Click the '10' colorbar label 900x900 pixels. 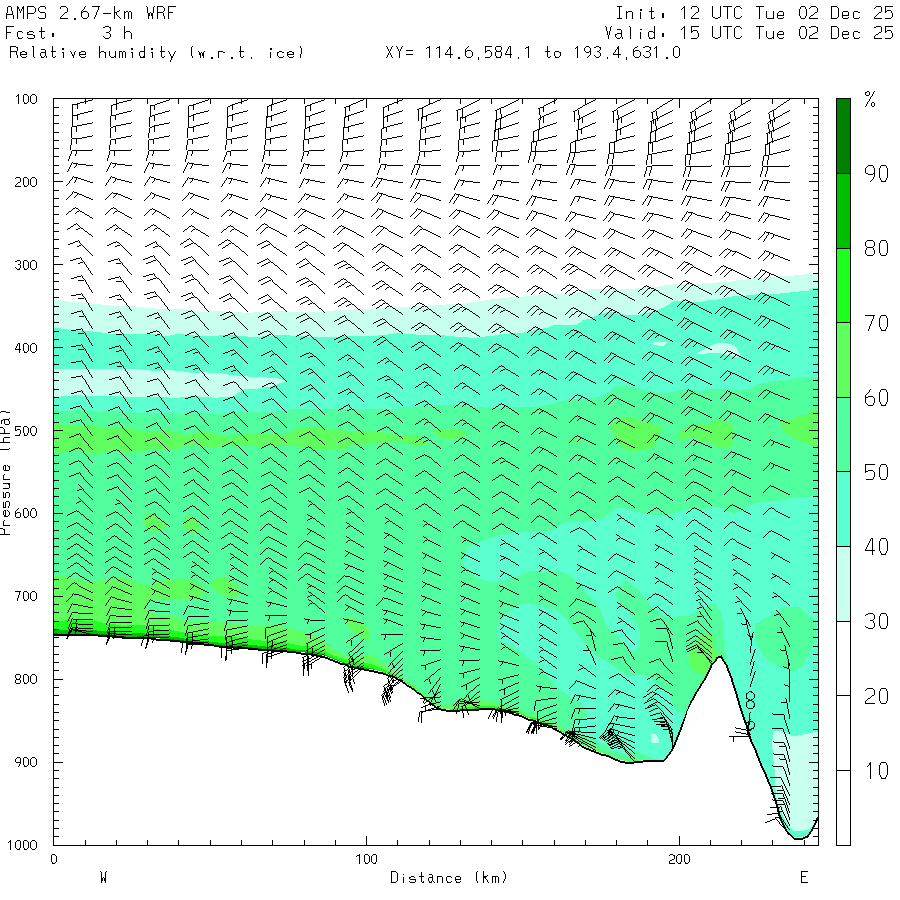click(x=876, y=771)
